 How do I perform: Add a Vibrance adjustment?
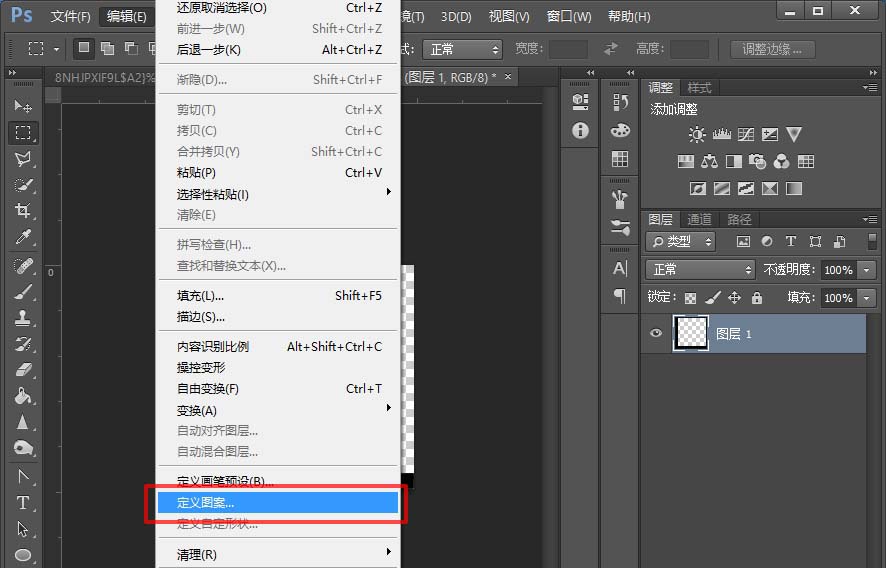point(794,135)
